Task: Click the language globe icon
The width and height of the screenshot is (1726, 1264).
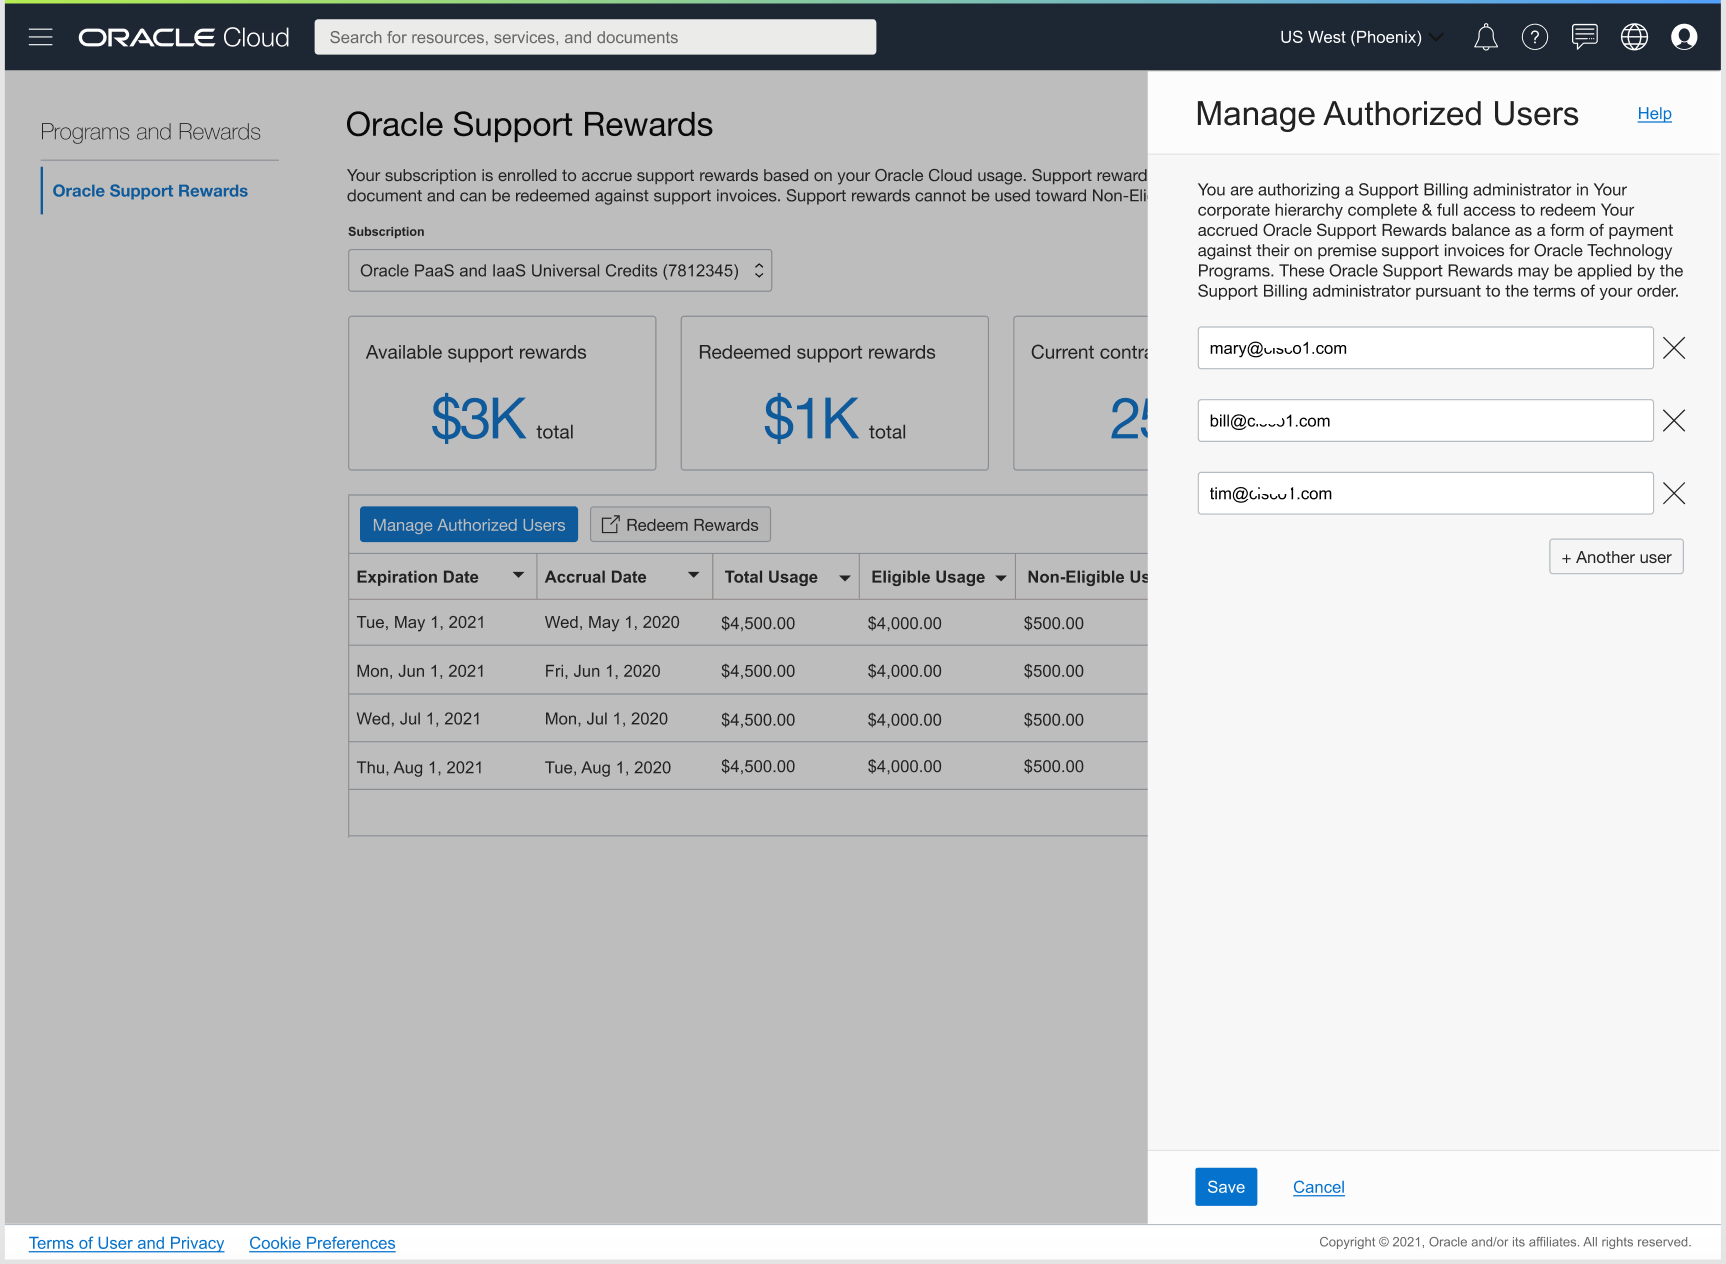Action: point(1634,36)
